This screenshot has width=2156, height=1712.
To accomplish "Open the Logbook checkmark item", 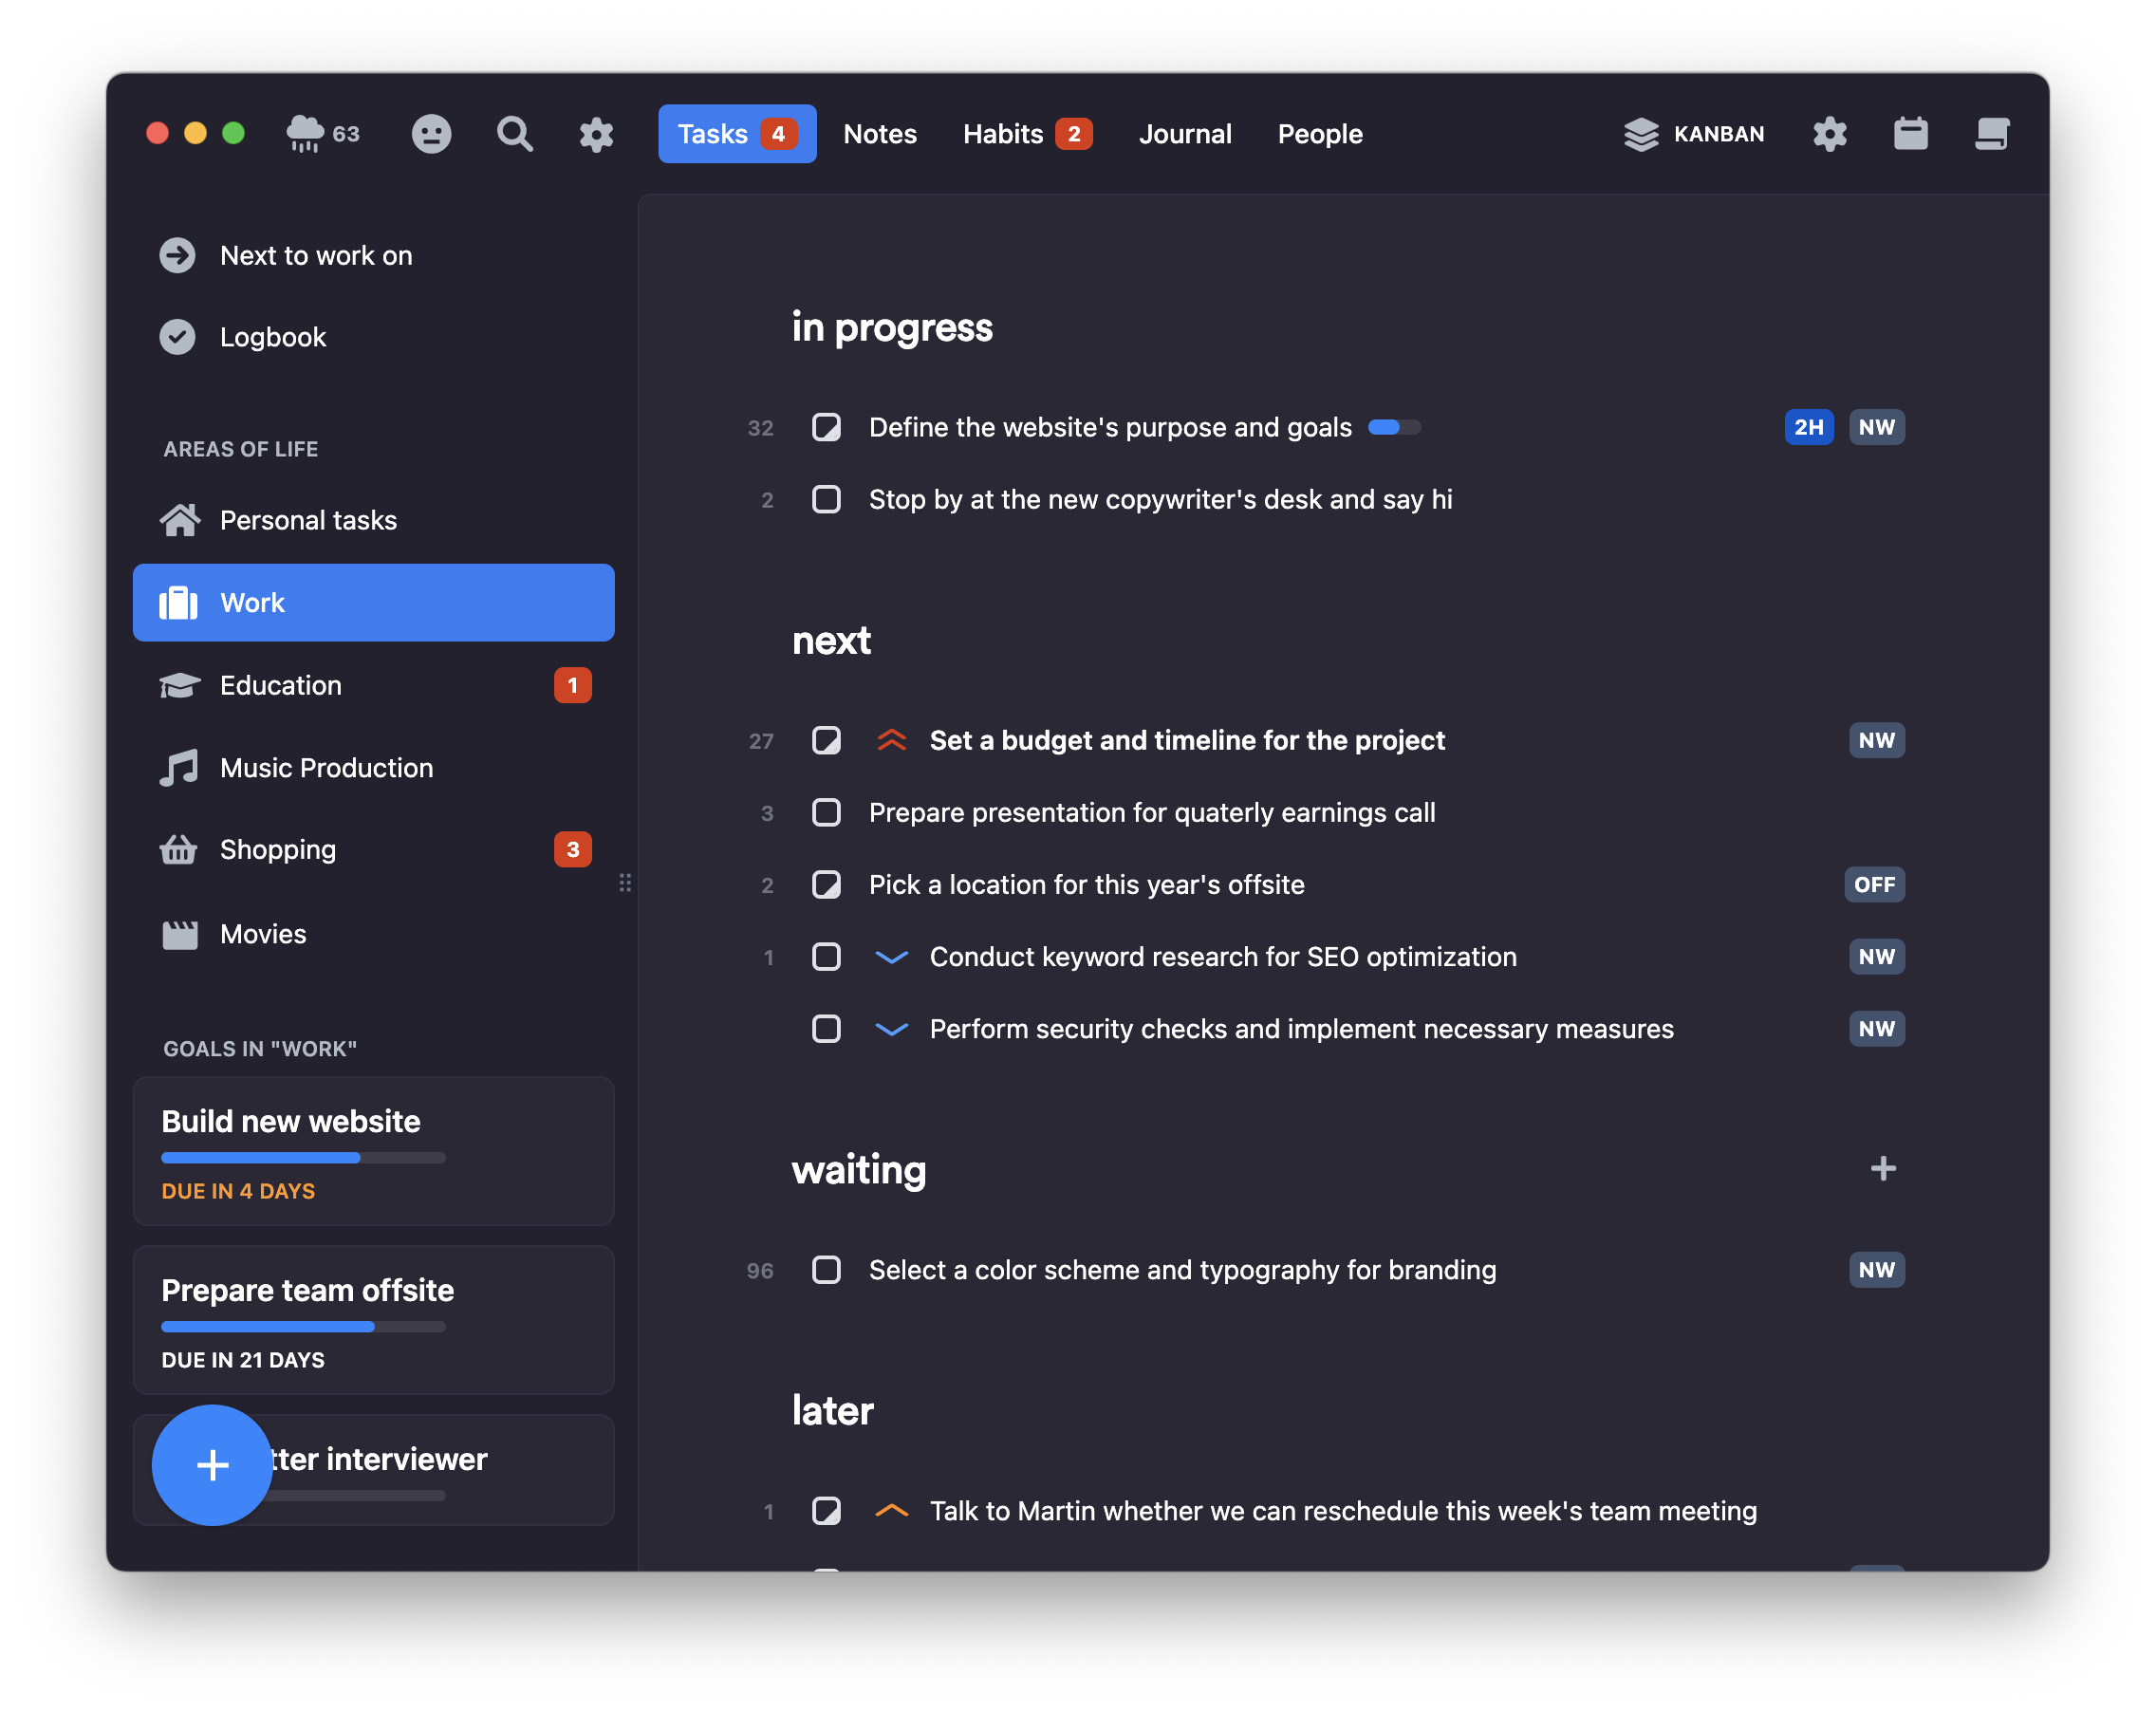I will pyautogui.click(x=272, y=337).
